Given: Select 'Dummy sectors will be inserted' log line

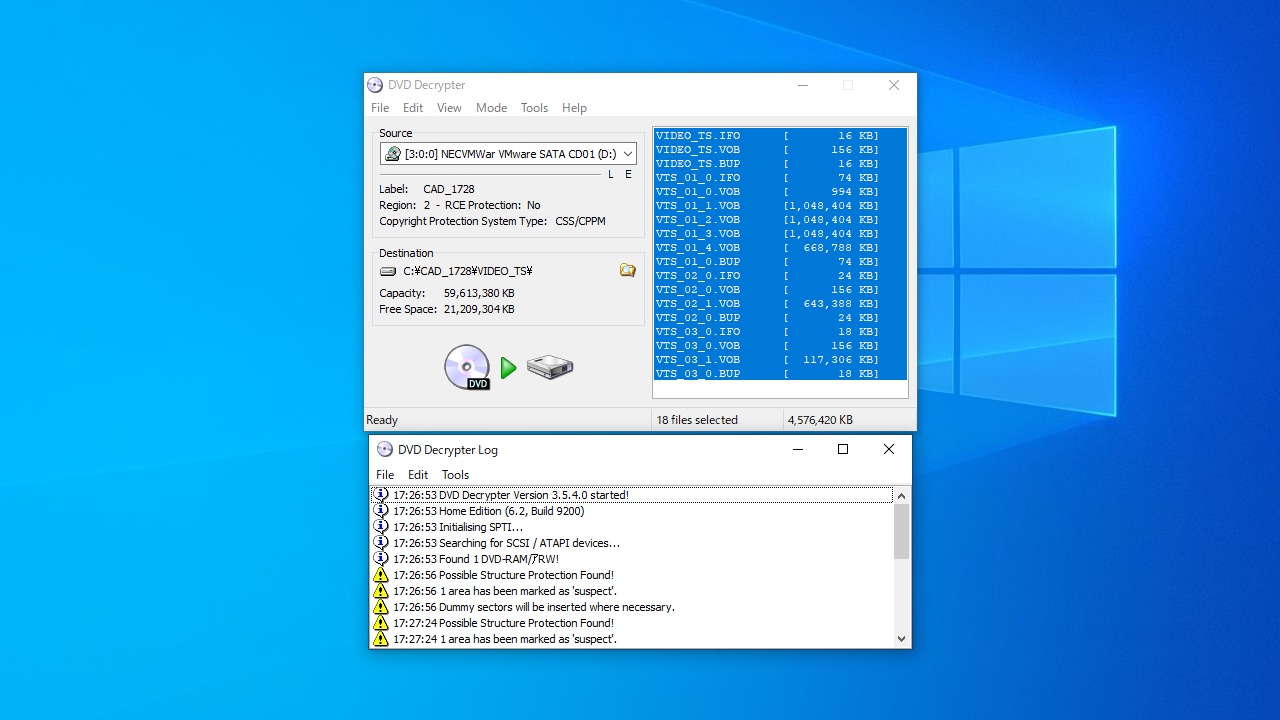Looking at the screenshot, I should click(x=631, y=607).
